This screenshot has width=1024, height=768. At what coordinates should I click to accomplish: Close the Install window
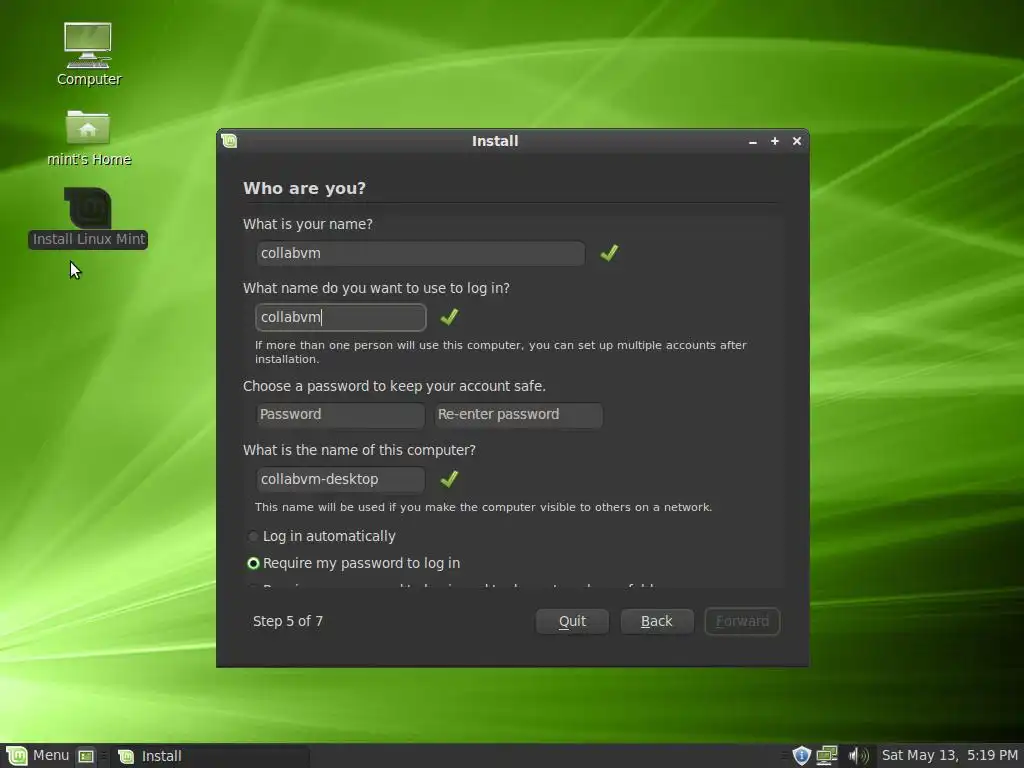click(x=797, y=141)
